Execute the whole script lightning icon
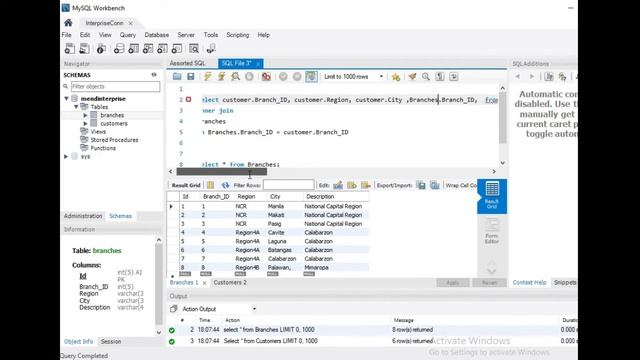This screenshot has height=360, width=640. pyautogui.click(x=208, y=76)
